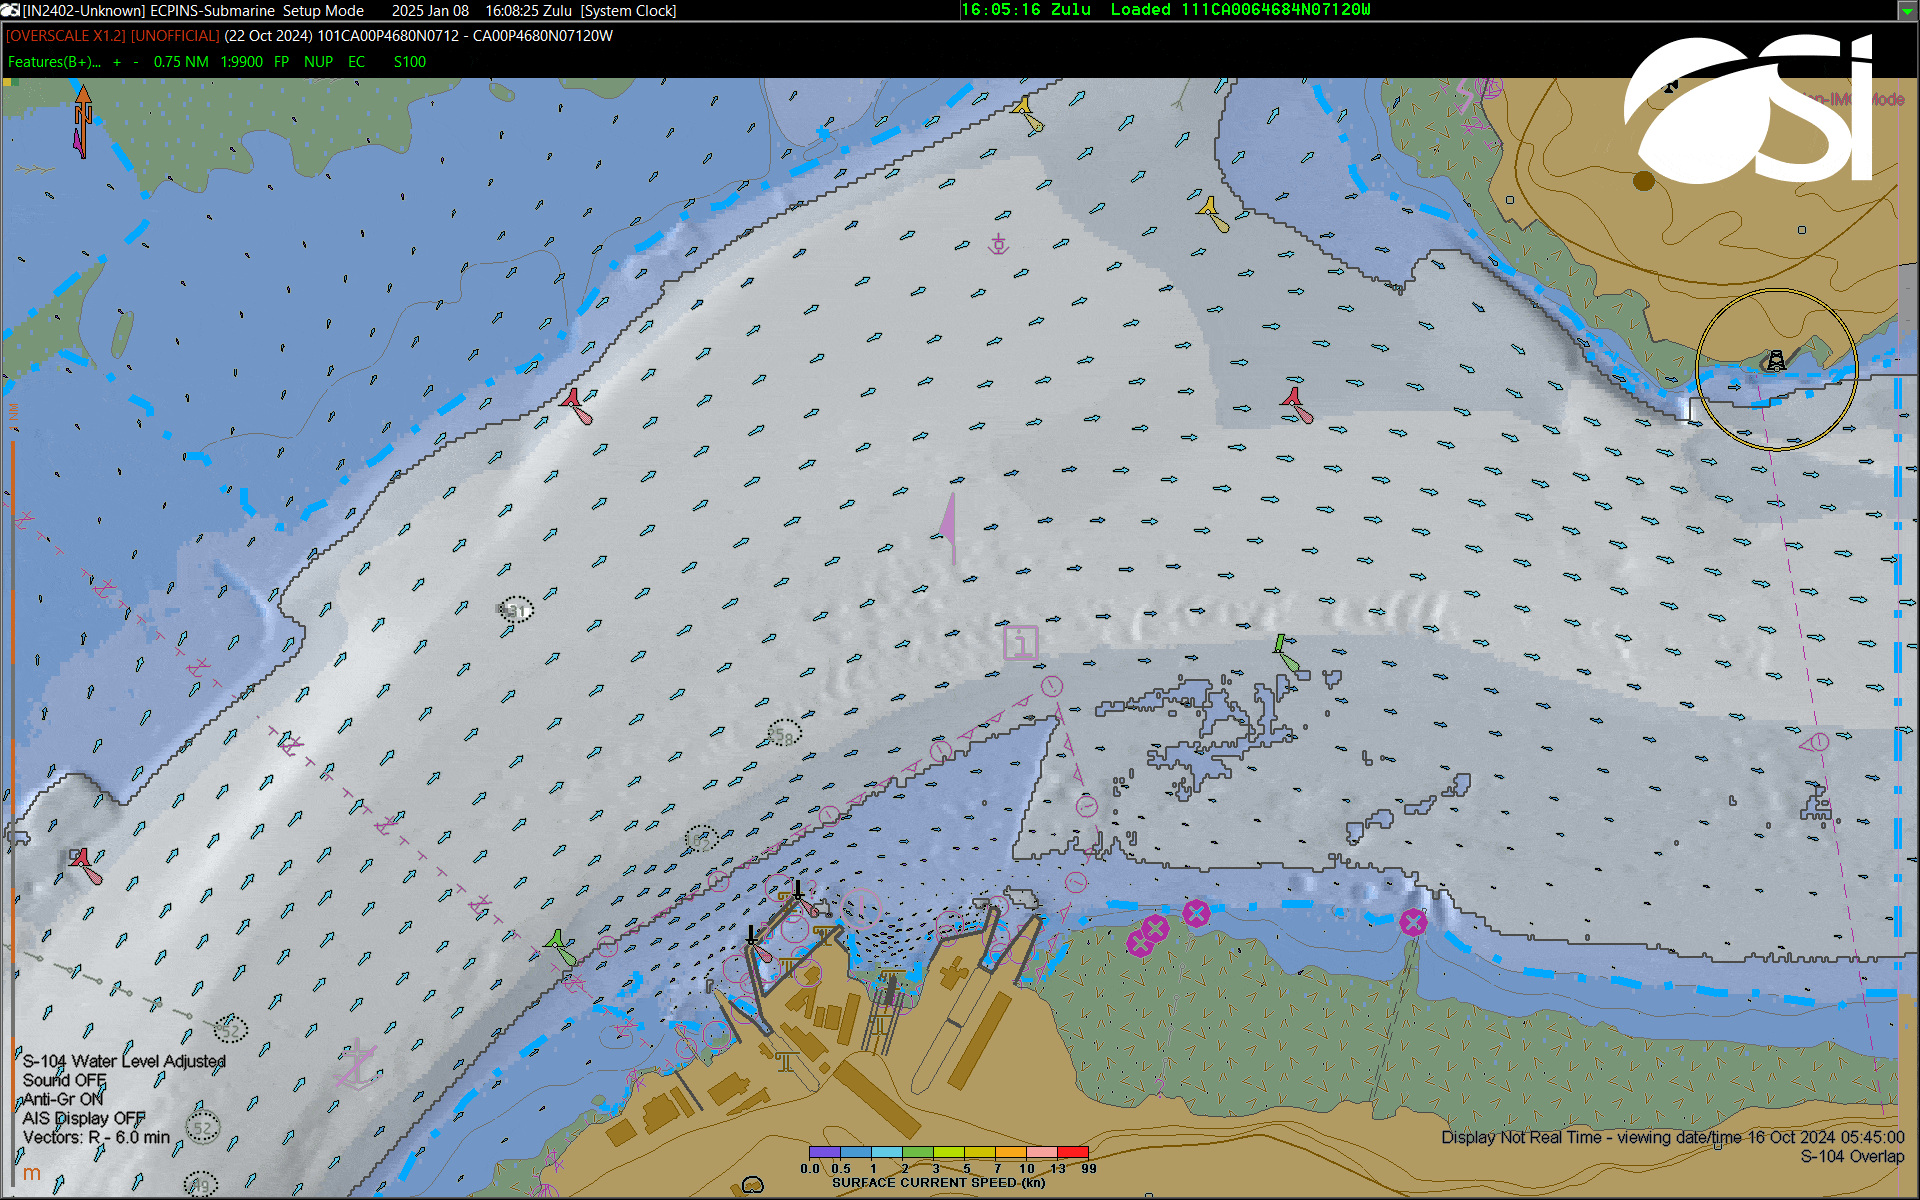Click the ECPINS application icon in title bar
Image resolution: width=1920 pixels, height=1200 pixels.
coord(10,10)
